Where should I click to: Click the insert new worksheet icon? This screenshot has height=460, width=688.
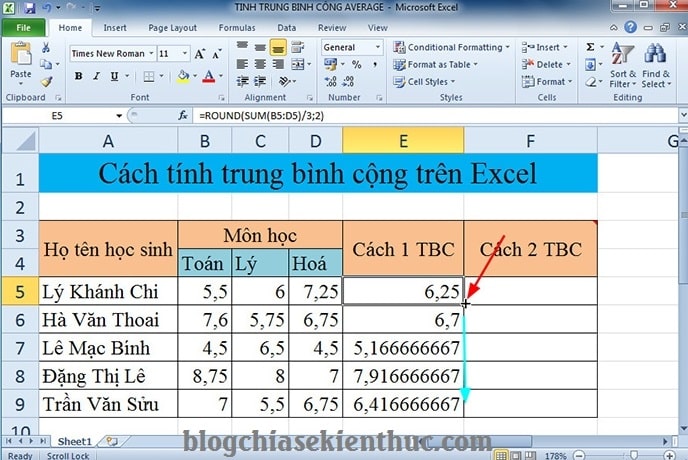click(x=112, y=441)
